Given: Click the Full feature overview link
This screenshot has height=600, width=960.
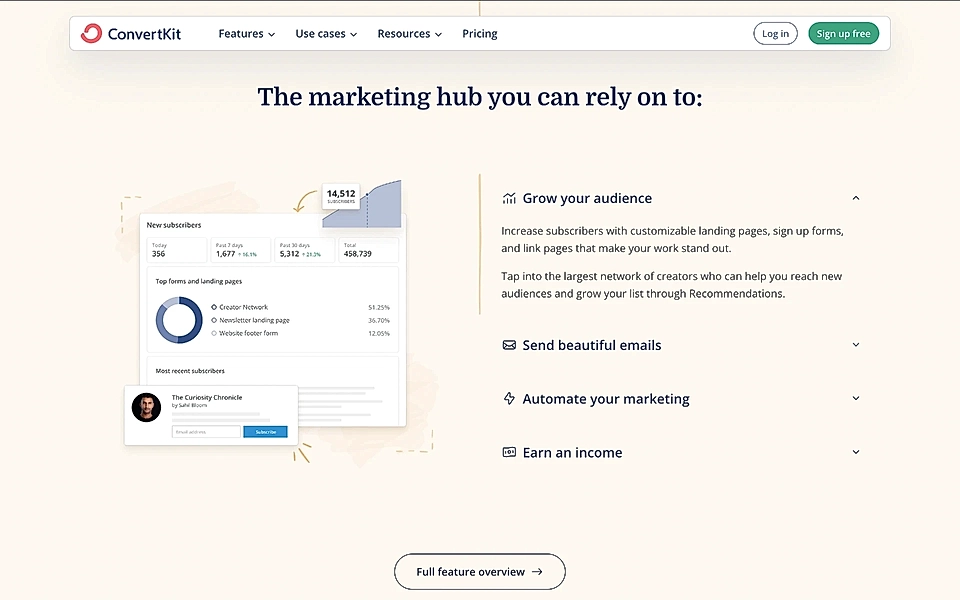Looking at the screenshot, I should point(479,571).
